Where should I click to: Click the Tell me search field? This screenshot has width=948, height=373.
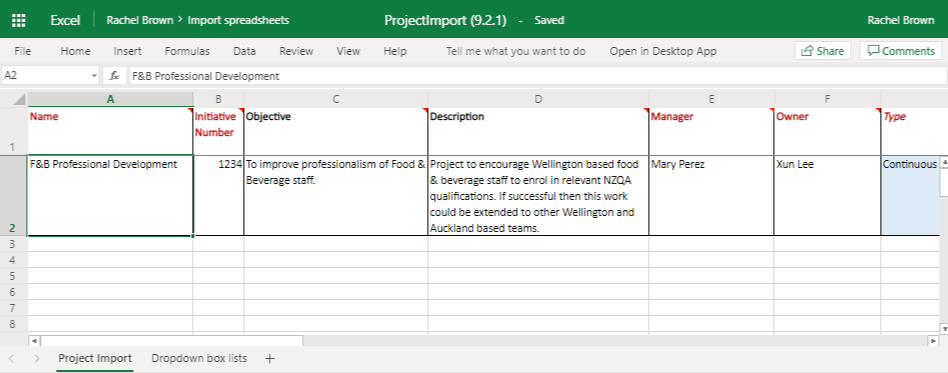516,51
